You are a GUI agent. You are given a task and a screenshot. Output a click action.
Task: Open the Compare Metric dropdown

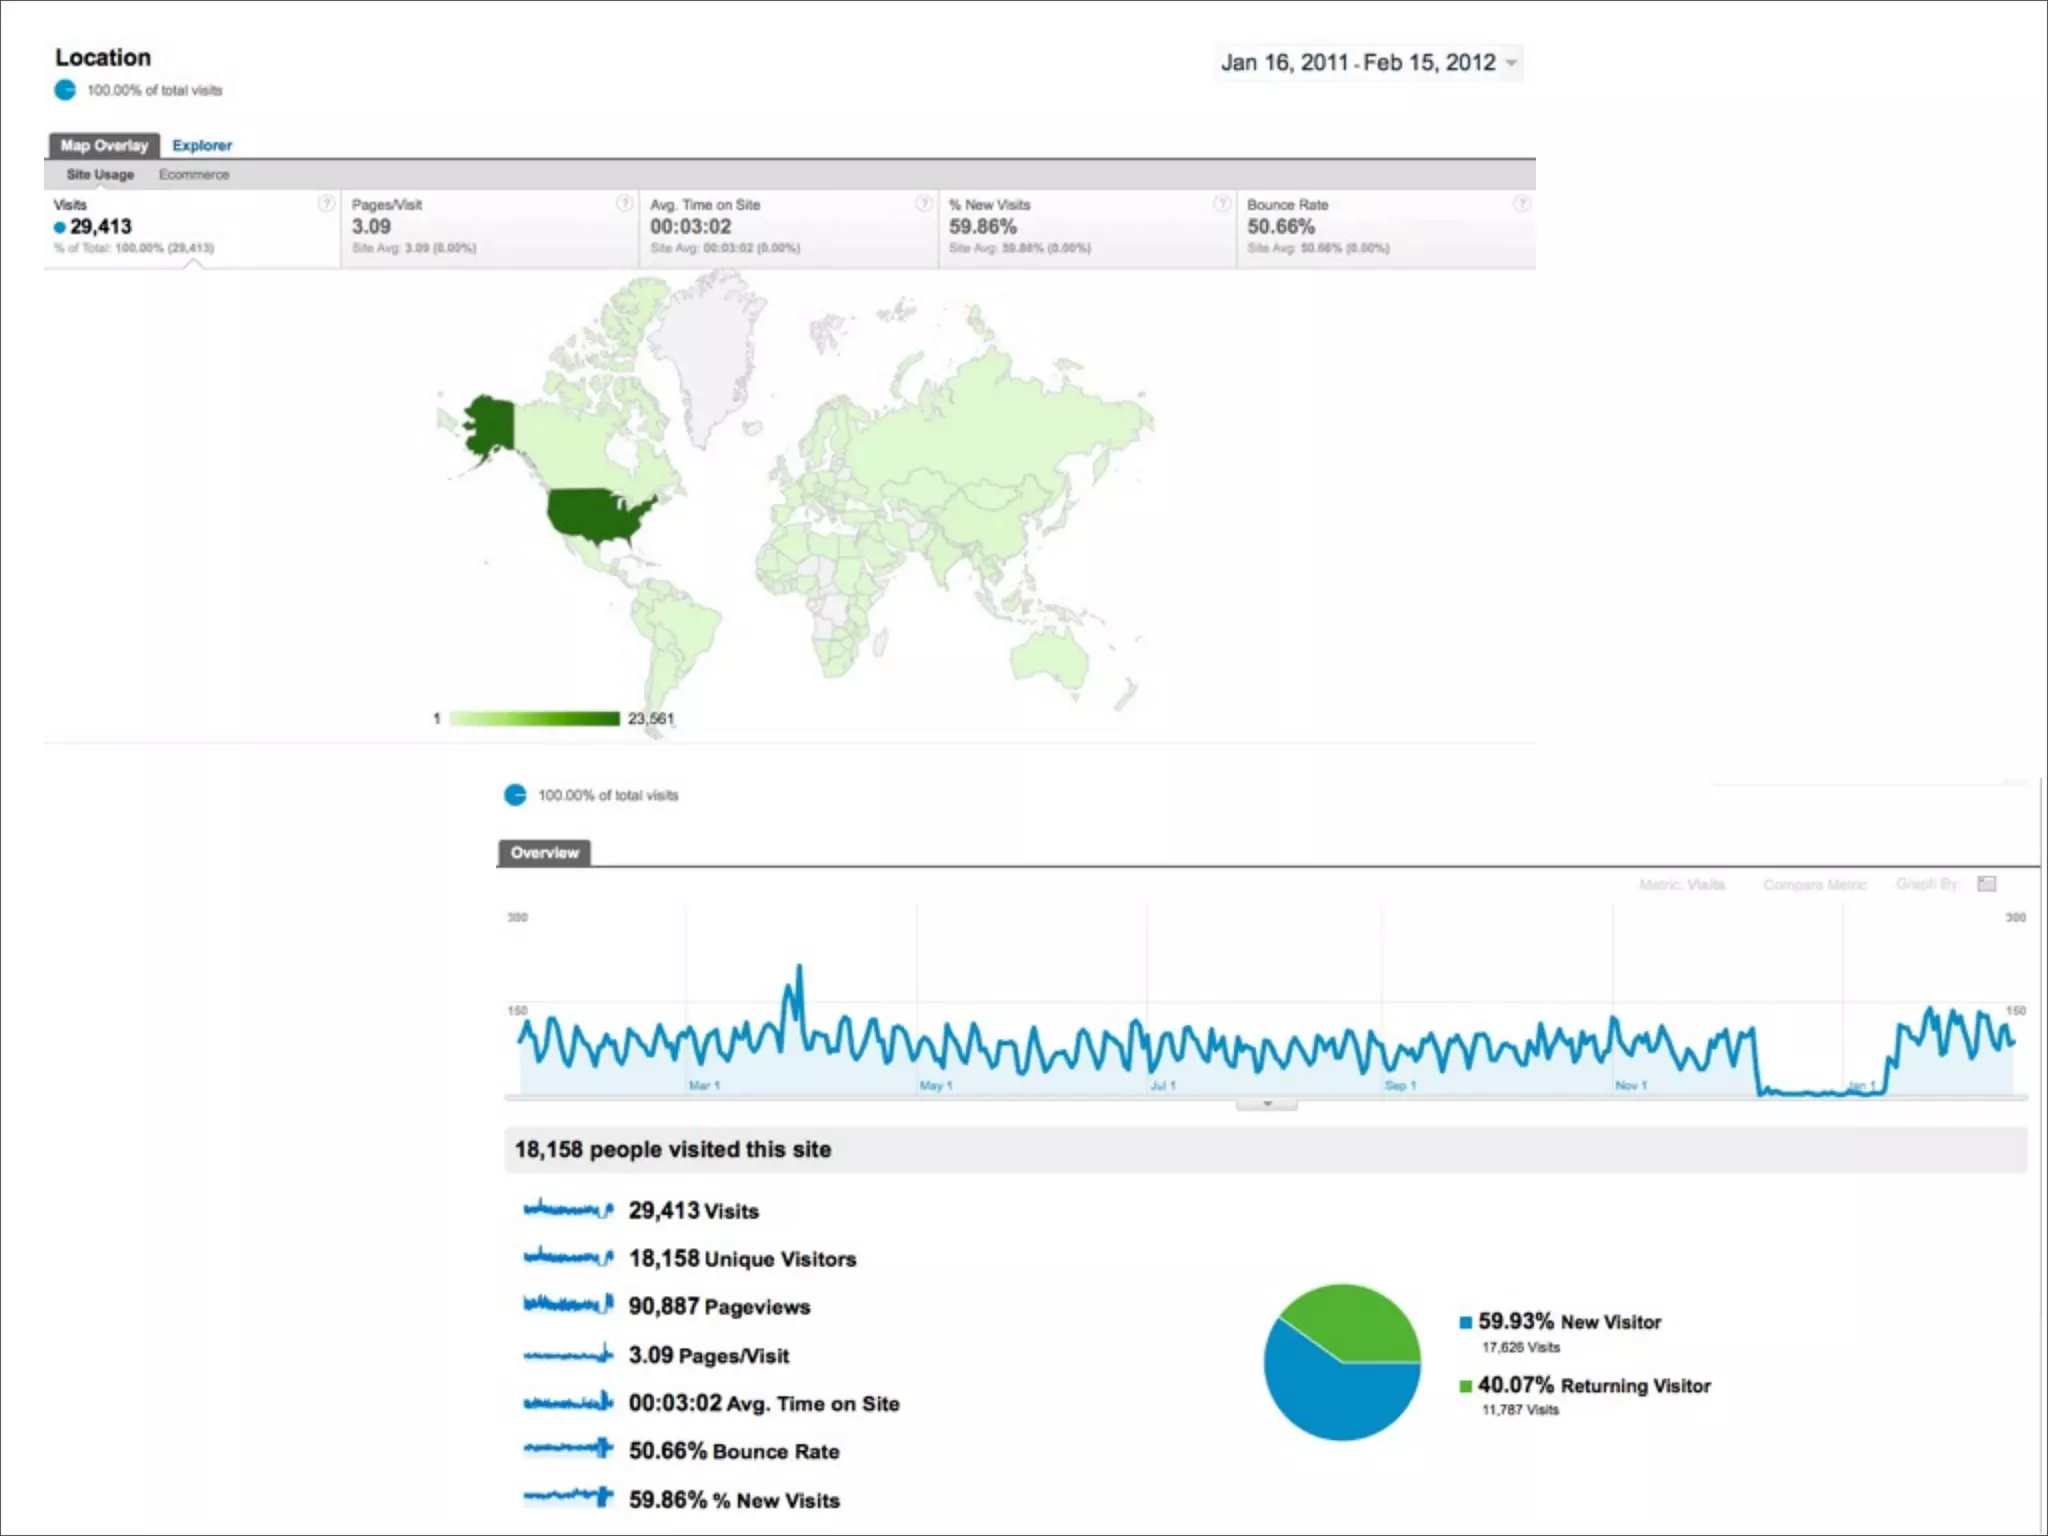[x=1814, y=885]
